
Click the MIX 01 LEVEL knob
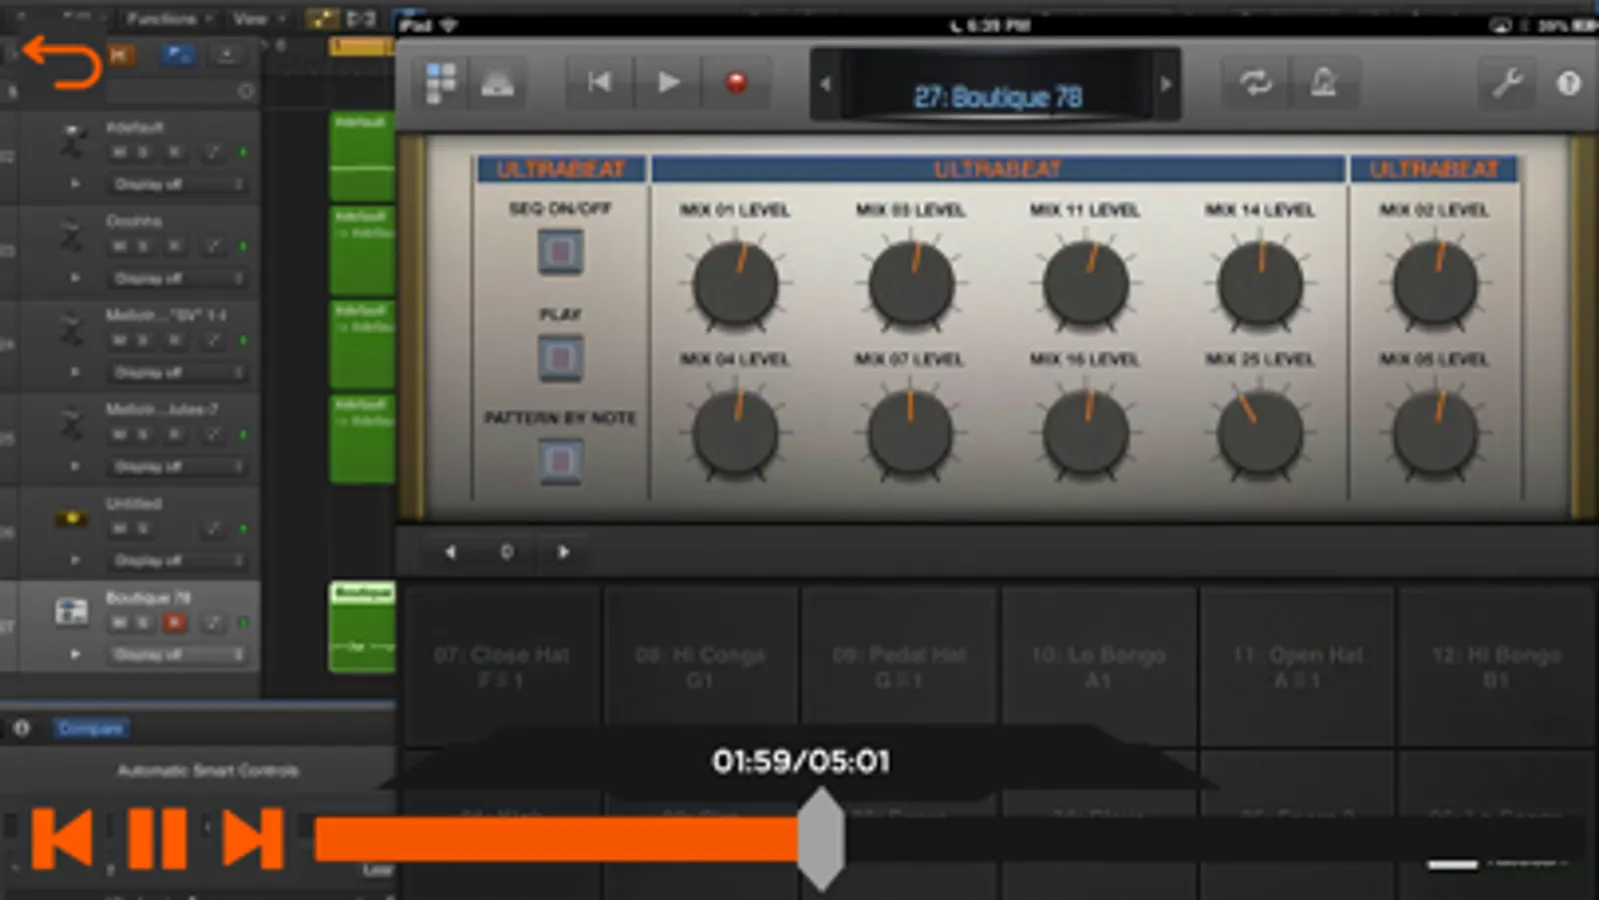pyautogui.click(x=735, y=285)
